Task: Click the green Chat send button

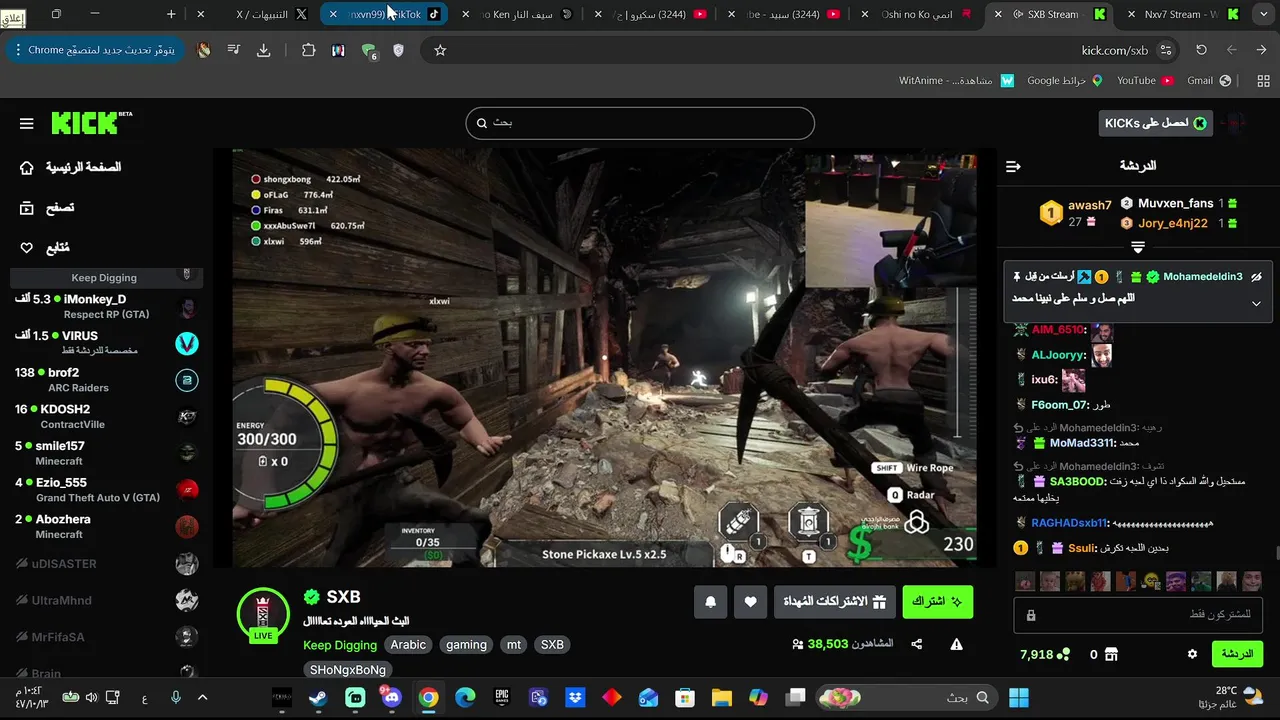Action: (1237, 654)
